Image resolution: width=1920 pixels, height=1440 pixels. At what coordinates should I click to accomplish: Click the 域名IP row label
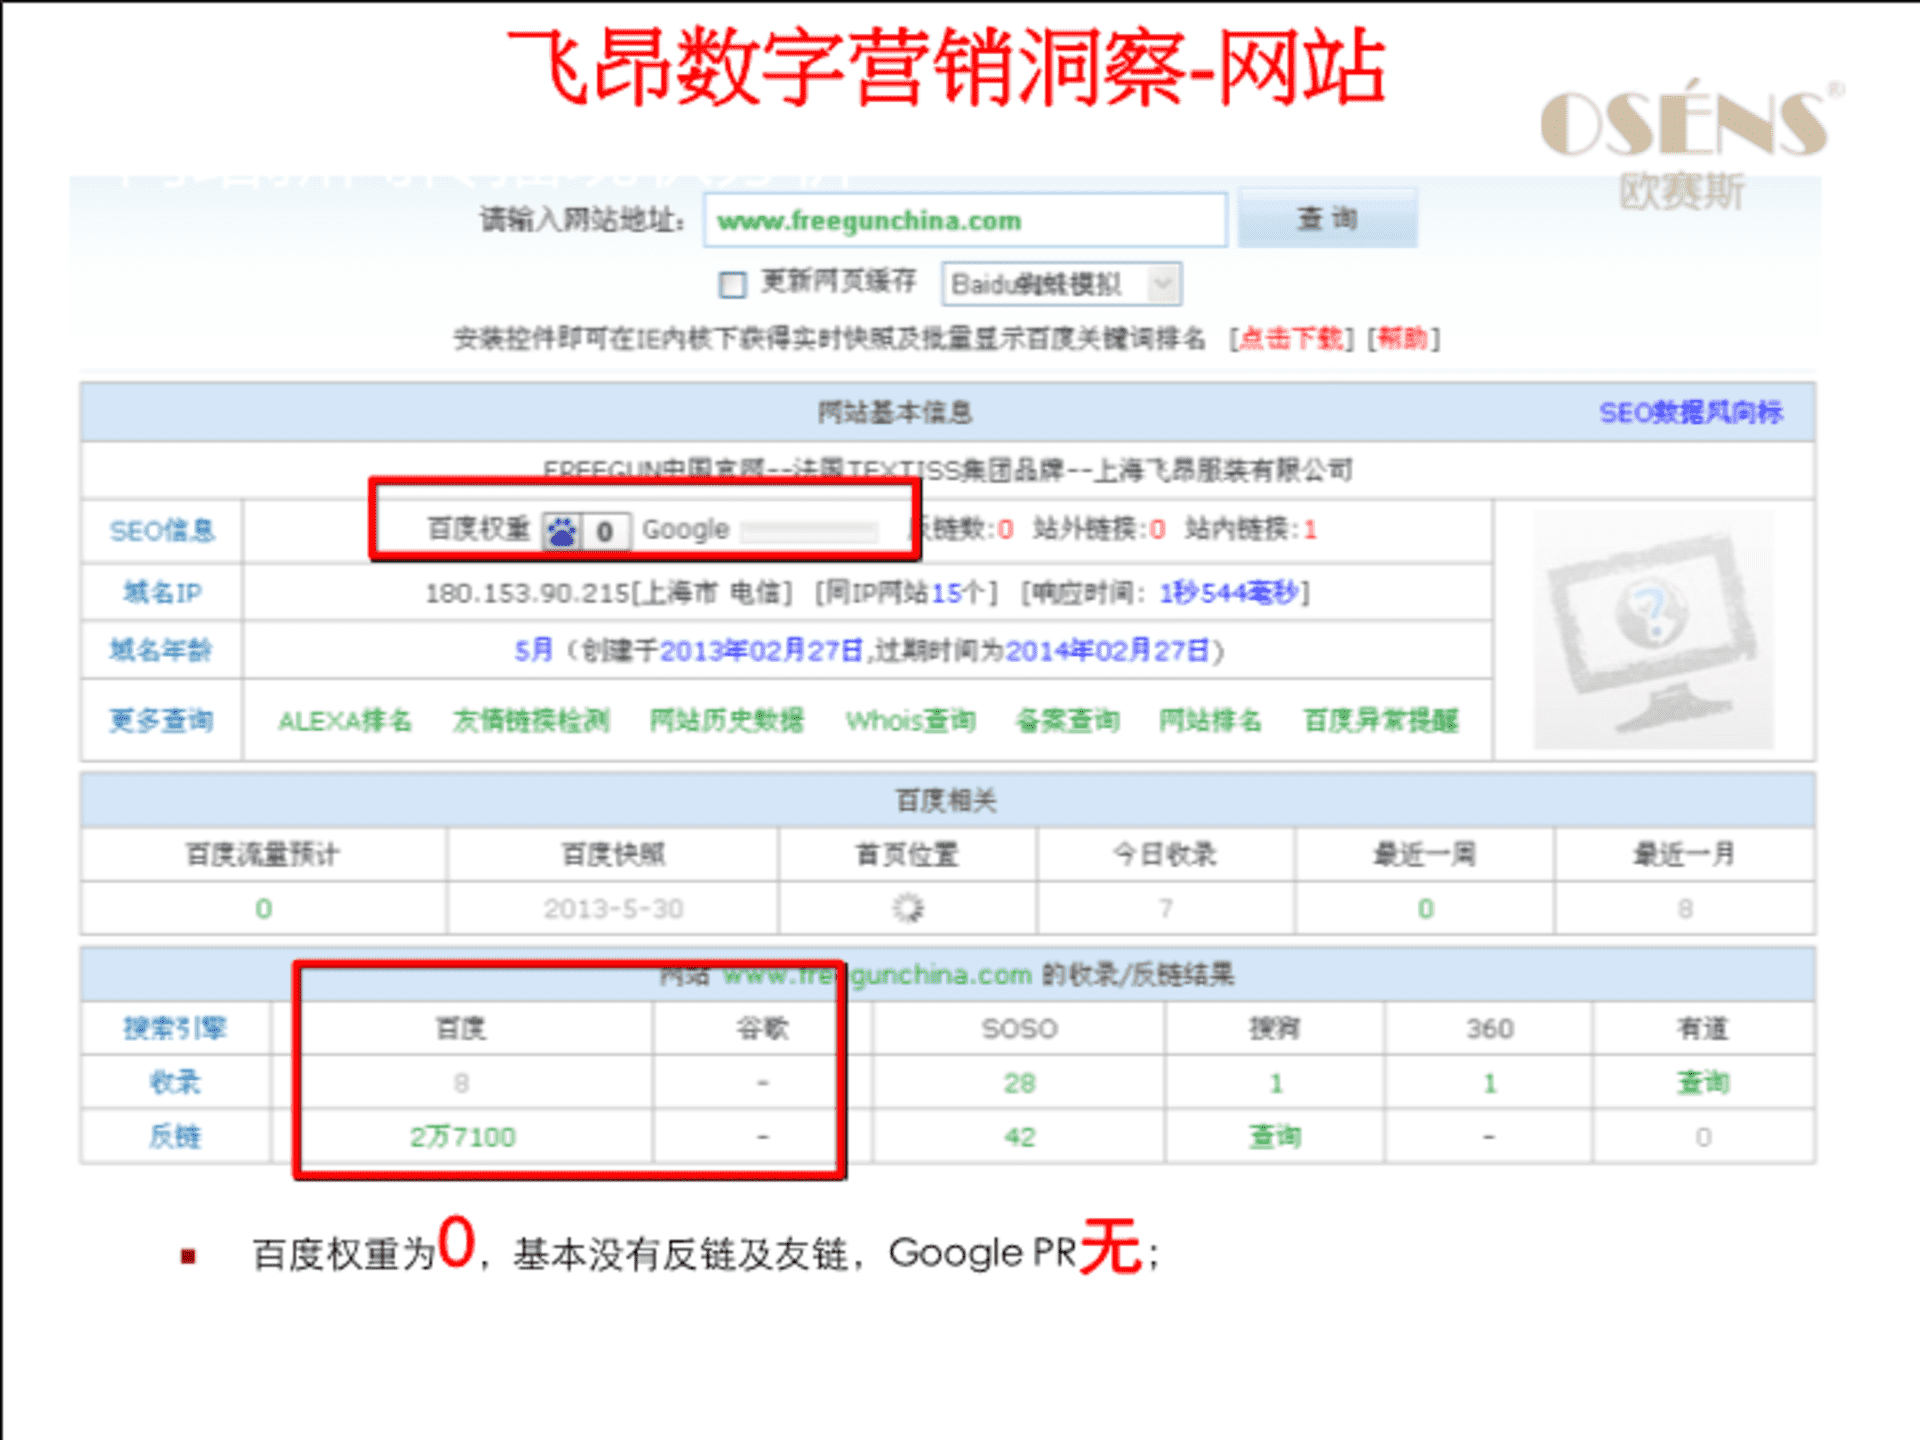coord(162,592)
